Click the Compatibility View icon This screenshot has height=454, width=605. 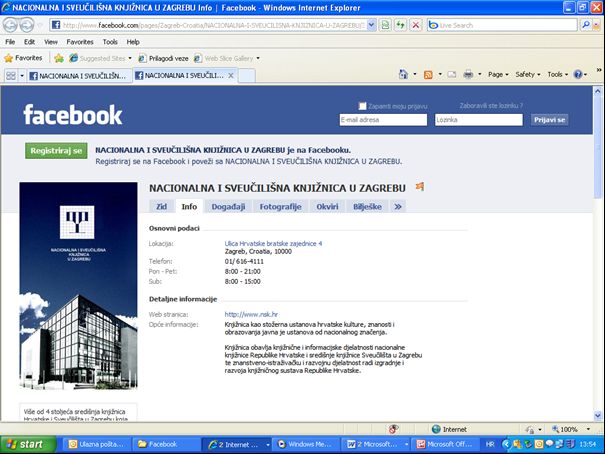[x=385, y=25]
